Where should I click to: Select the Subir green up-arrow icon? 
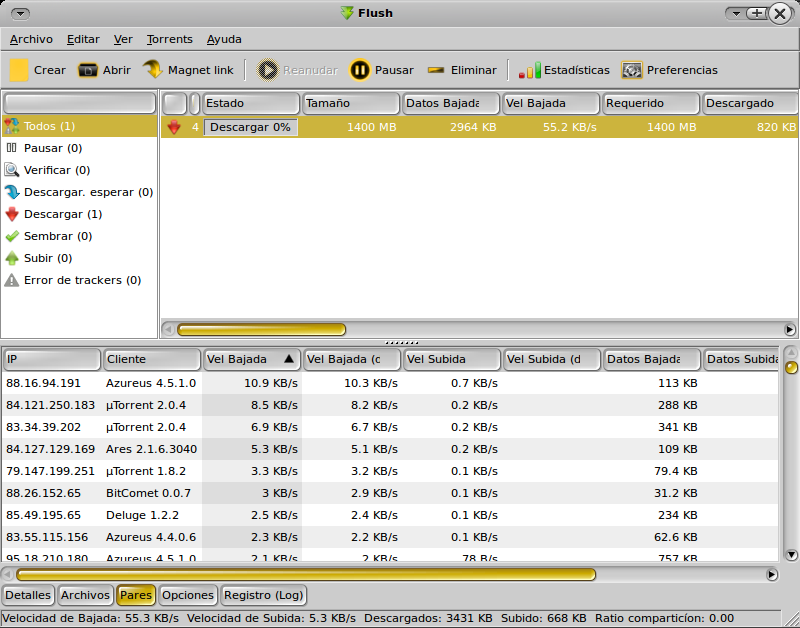[x=12, y=258]
